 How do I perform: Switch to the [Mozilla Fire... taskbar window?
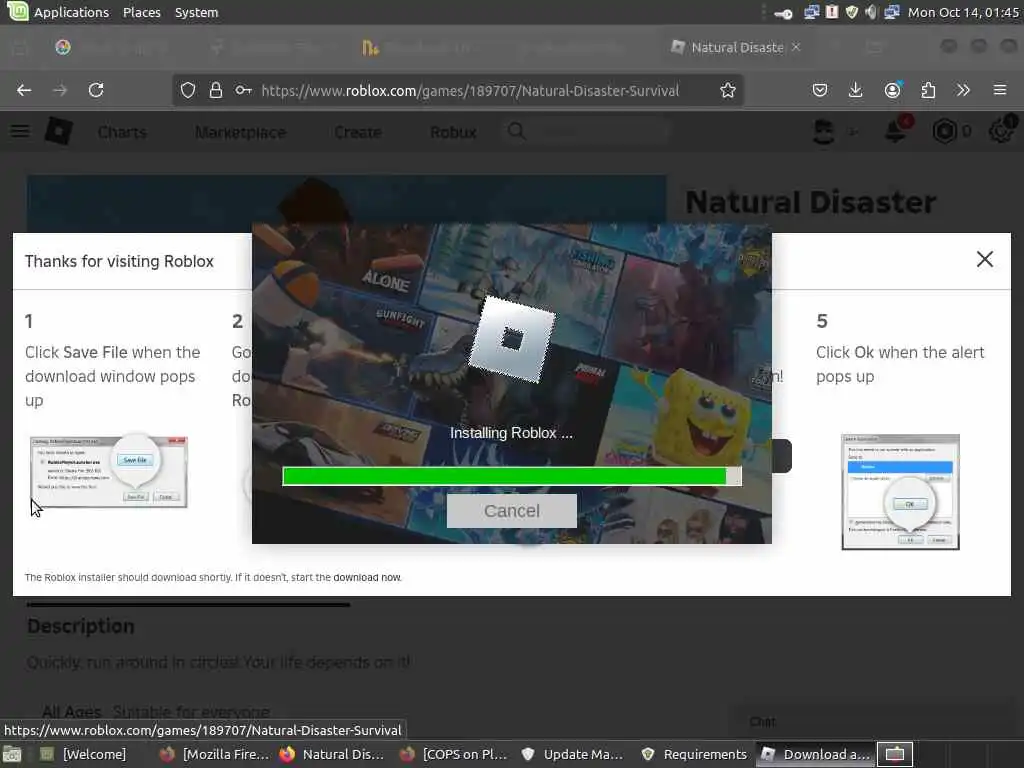(214, 754)
